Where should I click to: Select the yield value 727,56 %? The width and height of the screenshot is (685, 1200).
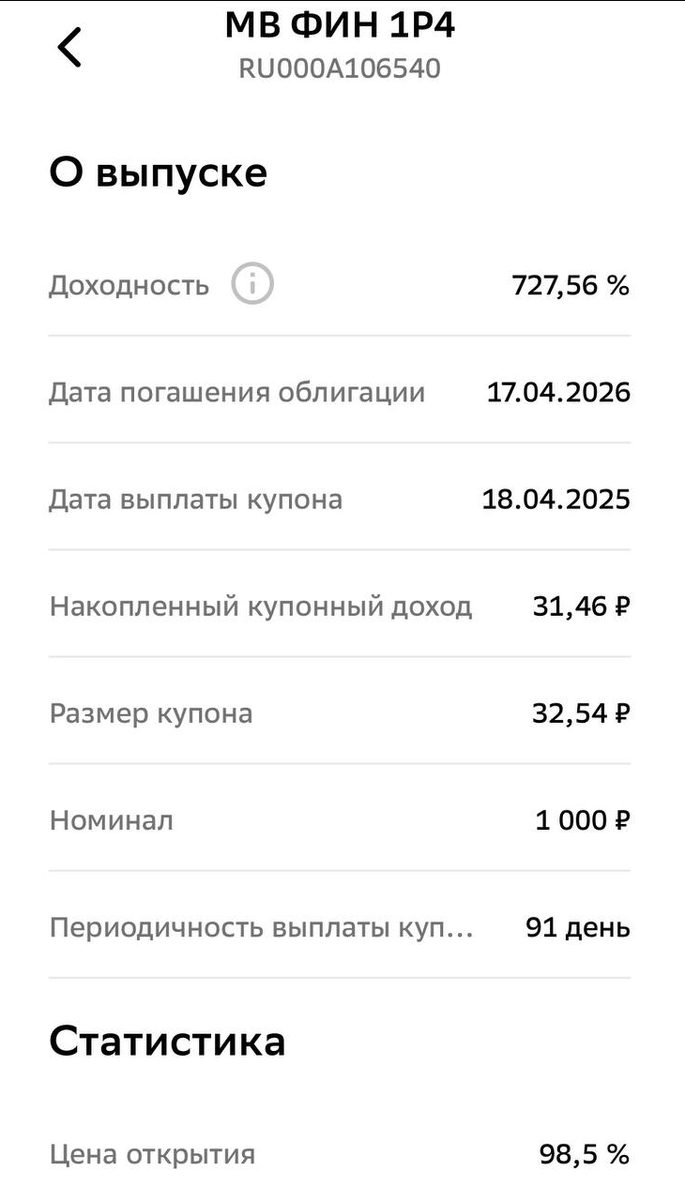pos(570,285)
